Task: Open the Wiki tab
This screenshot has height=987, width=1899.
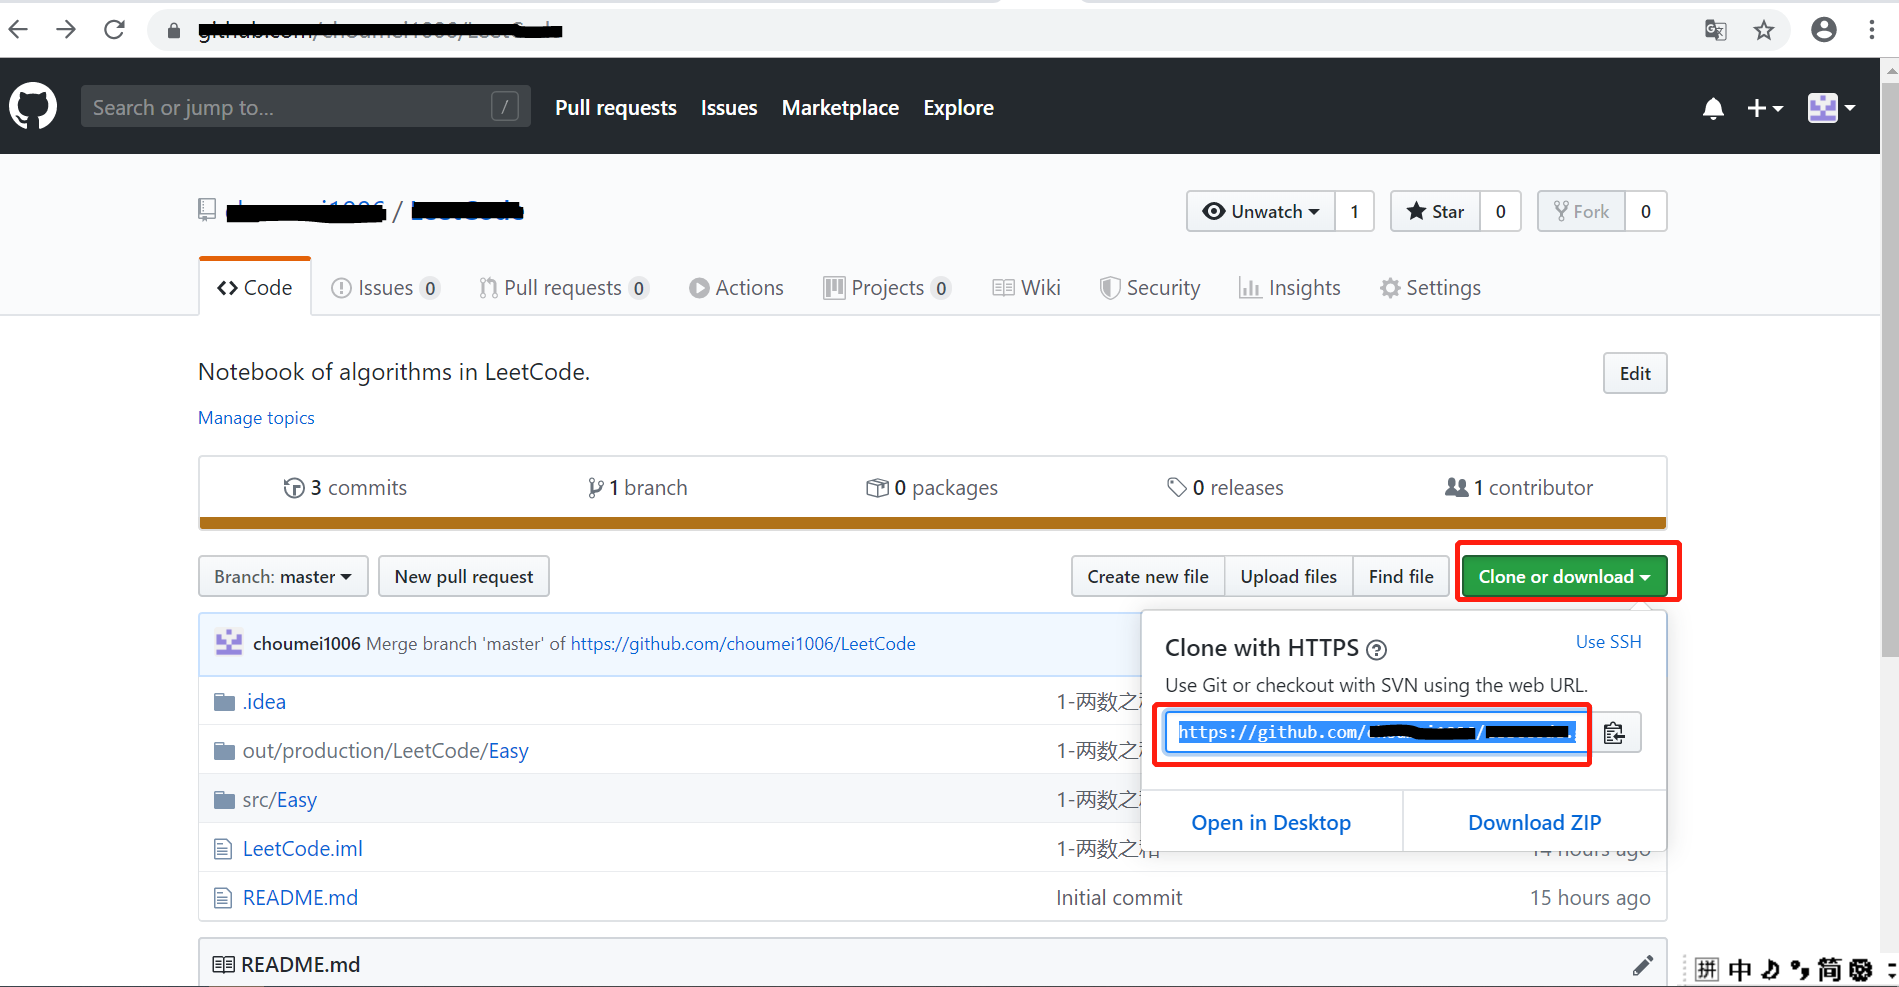Action: point(1027,288)
